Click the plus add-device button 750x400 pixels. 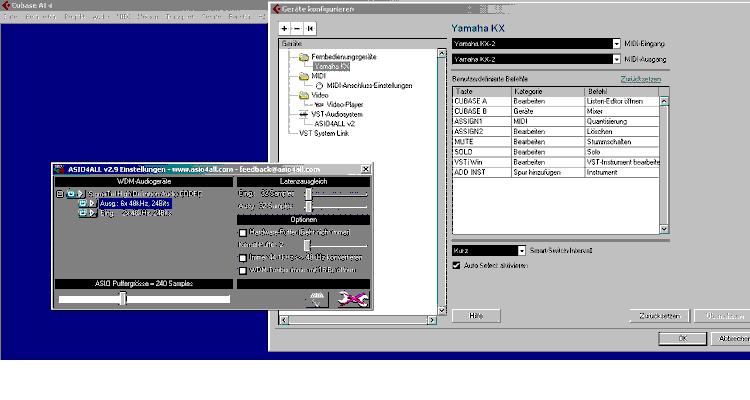click(x=284, y=29)
